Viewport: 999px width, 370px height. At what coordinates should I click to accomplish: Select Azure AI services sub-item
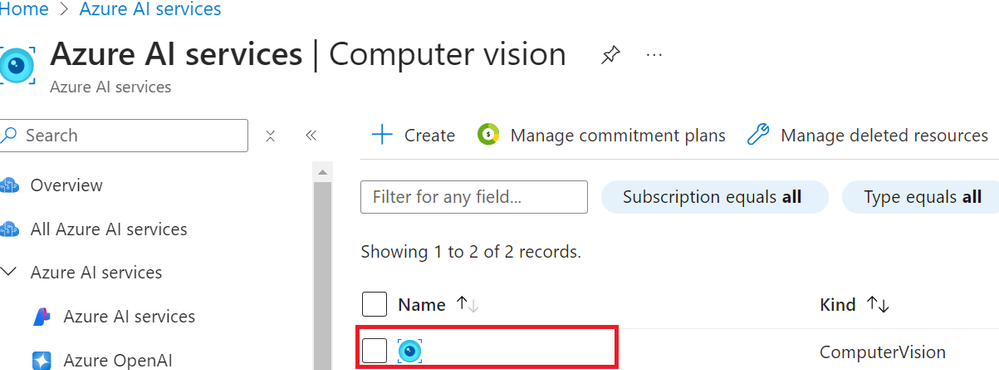click(129, 317)
